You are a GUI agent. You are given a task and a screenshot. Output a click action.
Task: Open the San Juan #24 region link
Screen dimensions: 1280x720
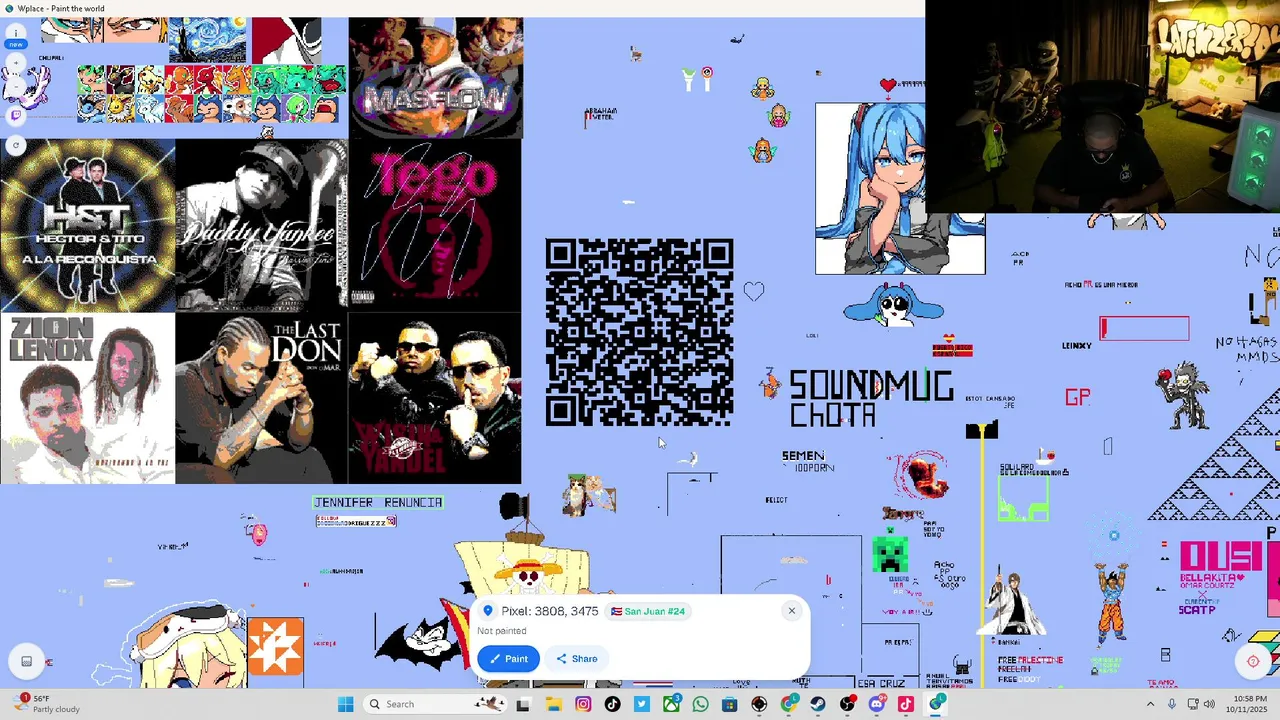(x=649, y=611)
